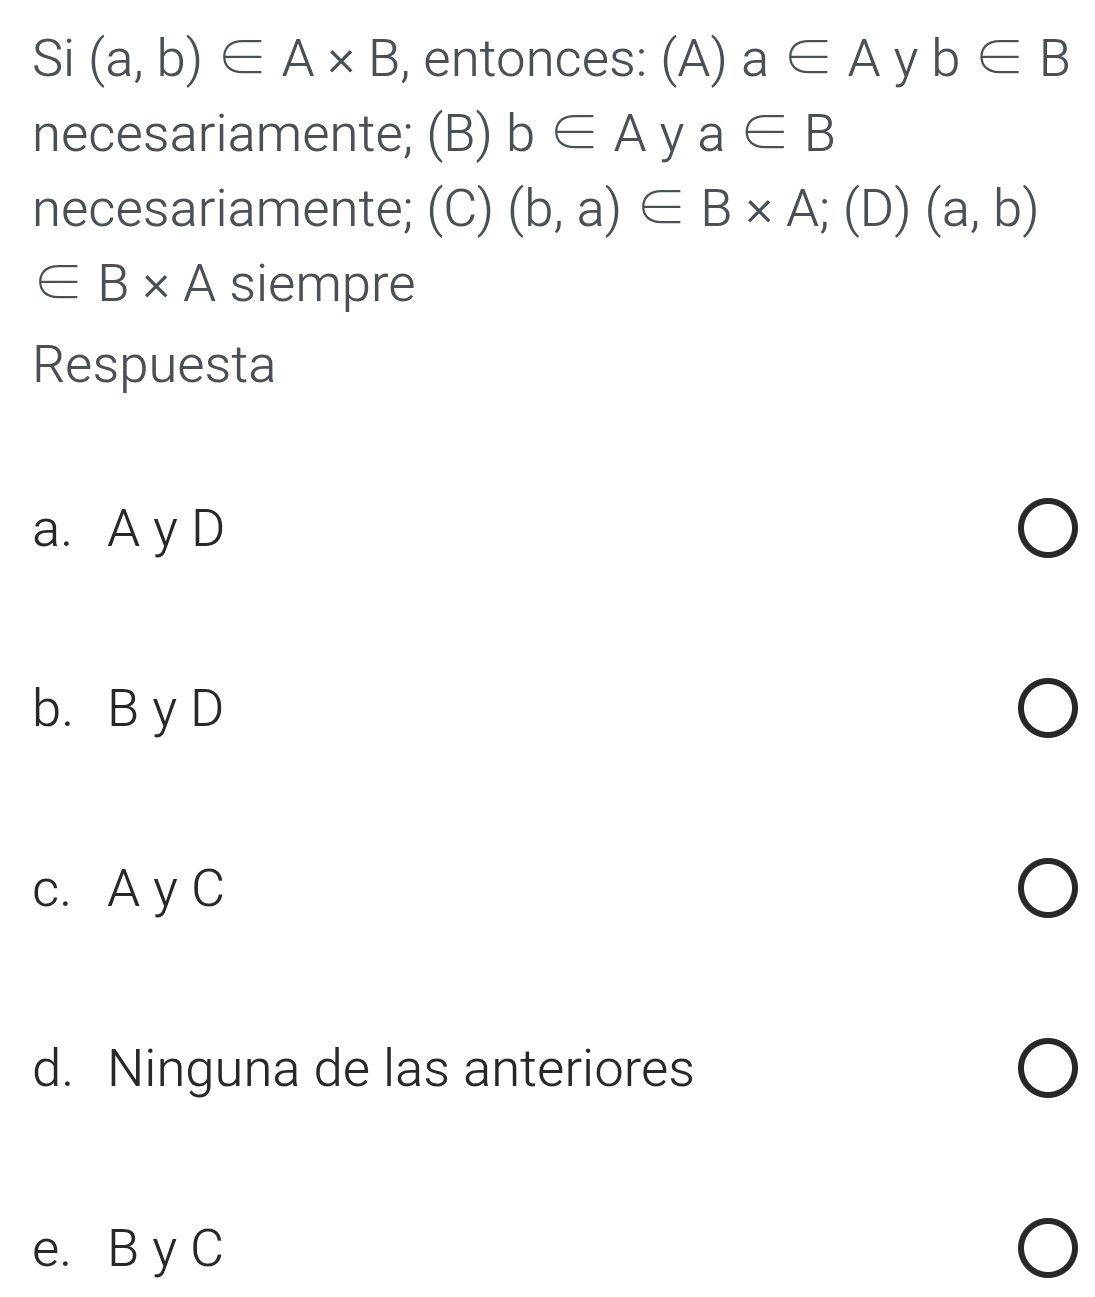
Task: Click the 'Respuesta' heading
Action: point(154,365)
